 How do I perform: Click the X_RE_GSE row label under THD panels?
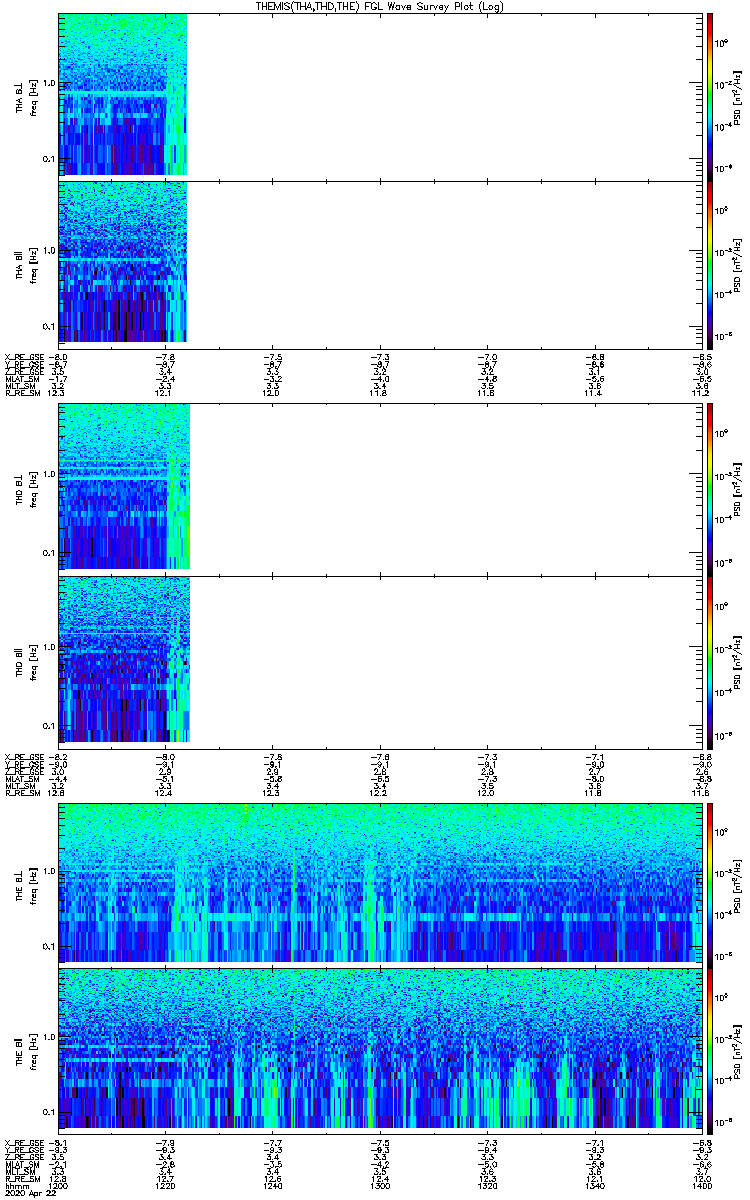(22, 755)
